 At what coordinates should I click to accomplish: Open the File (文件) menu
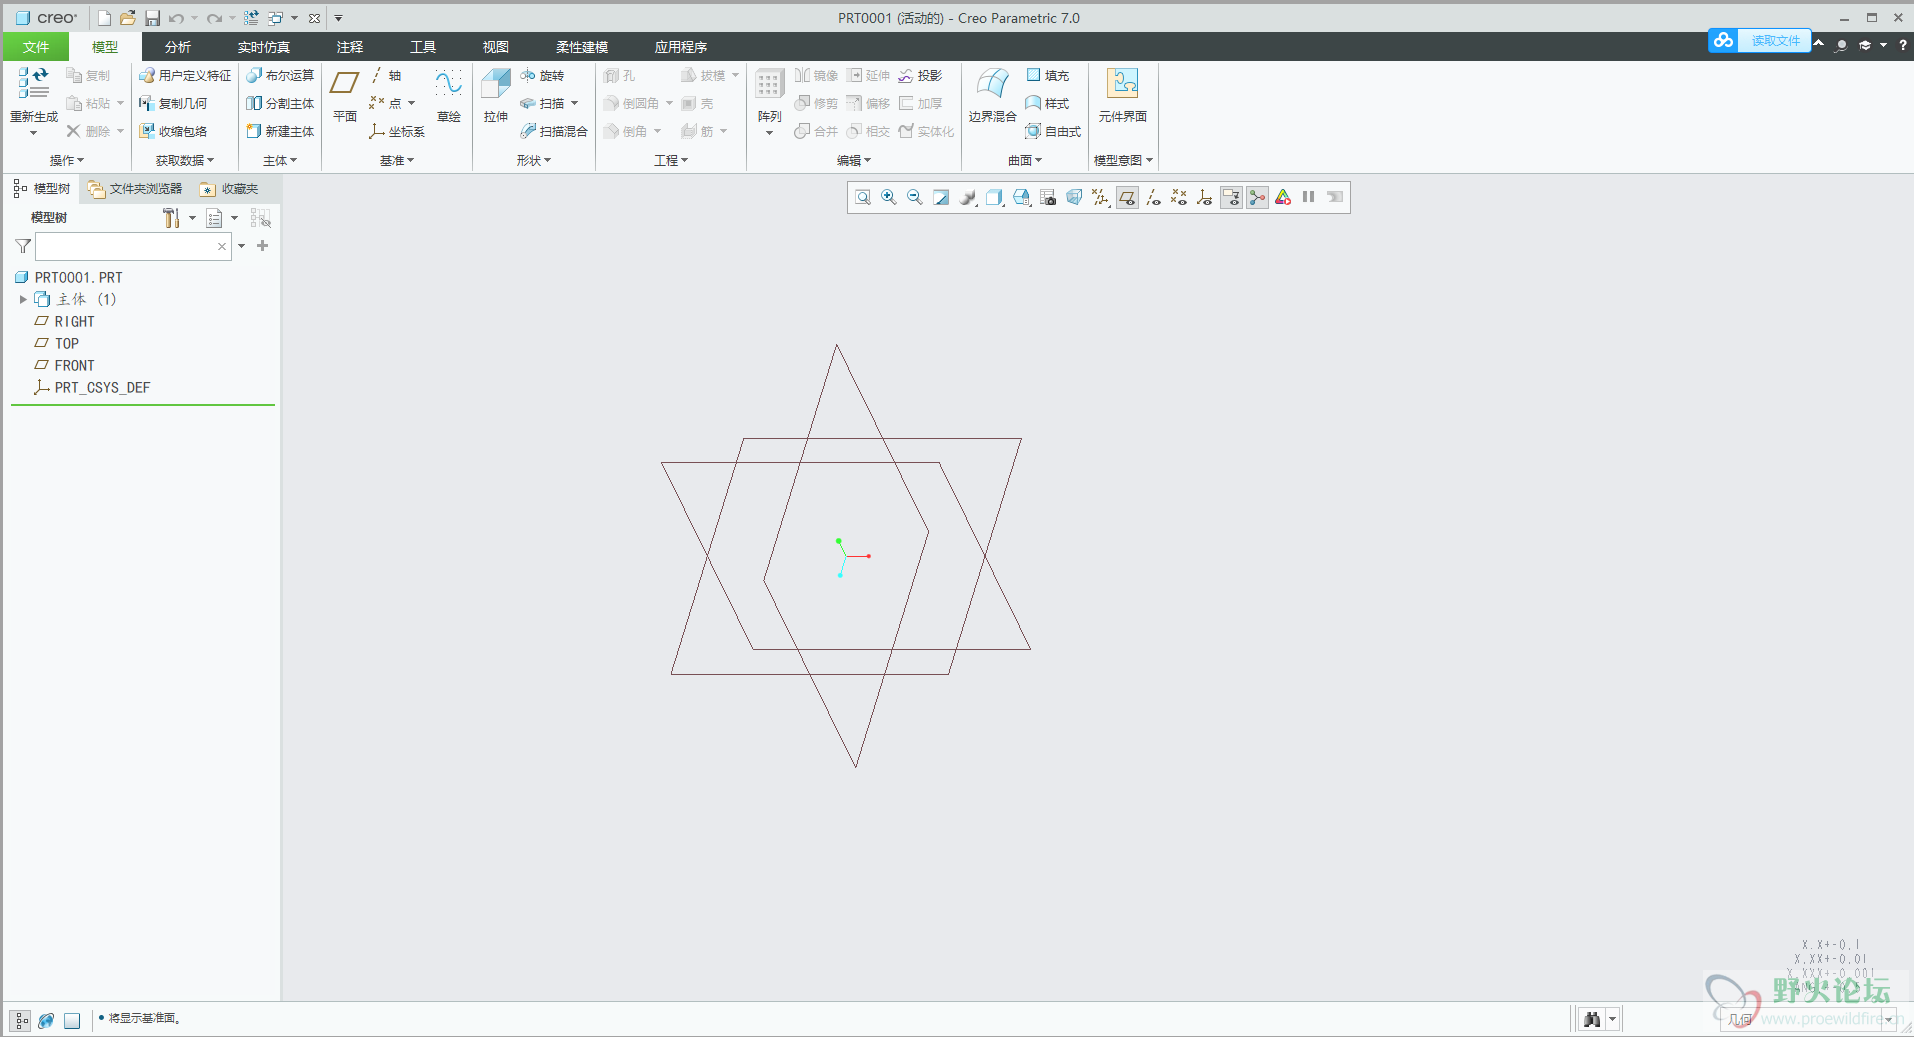click(x=36, y=47)
